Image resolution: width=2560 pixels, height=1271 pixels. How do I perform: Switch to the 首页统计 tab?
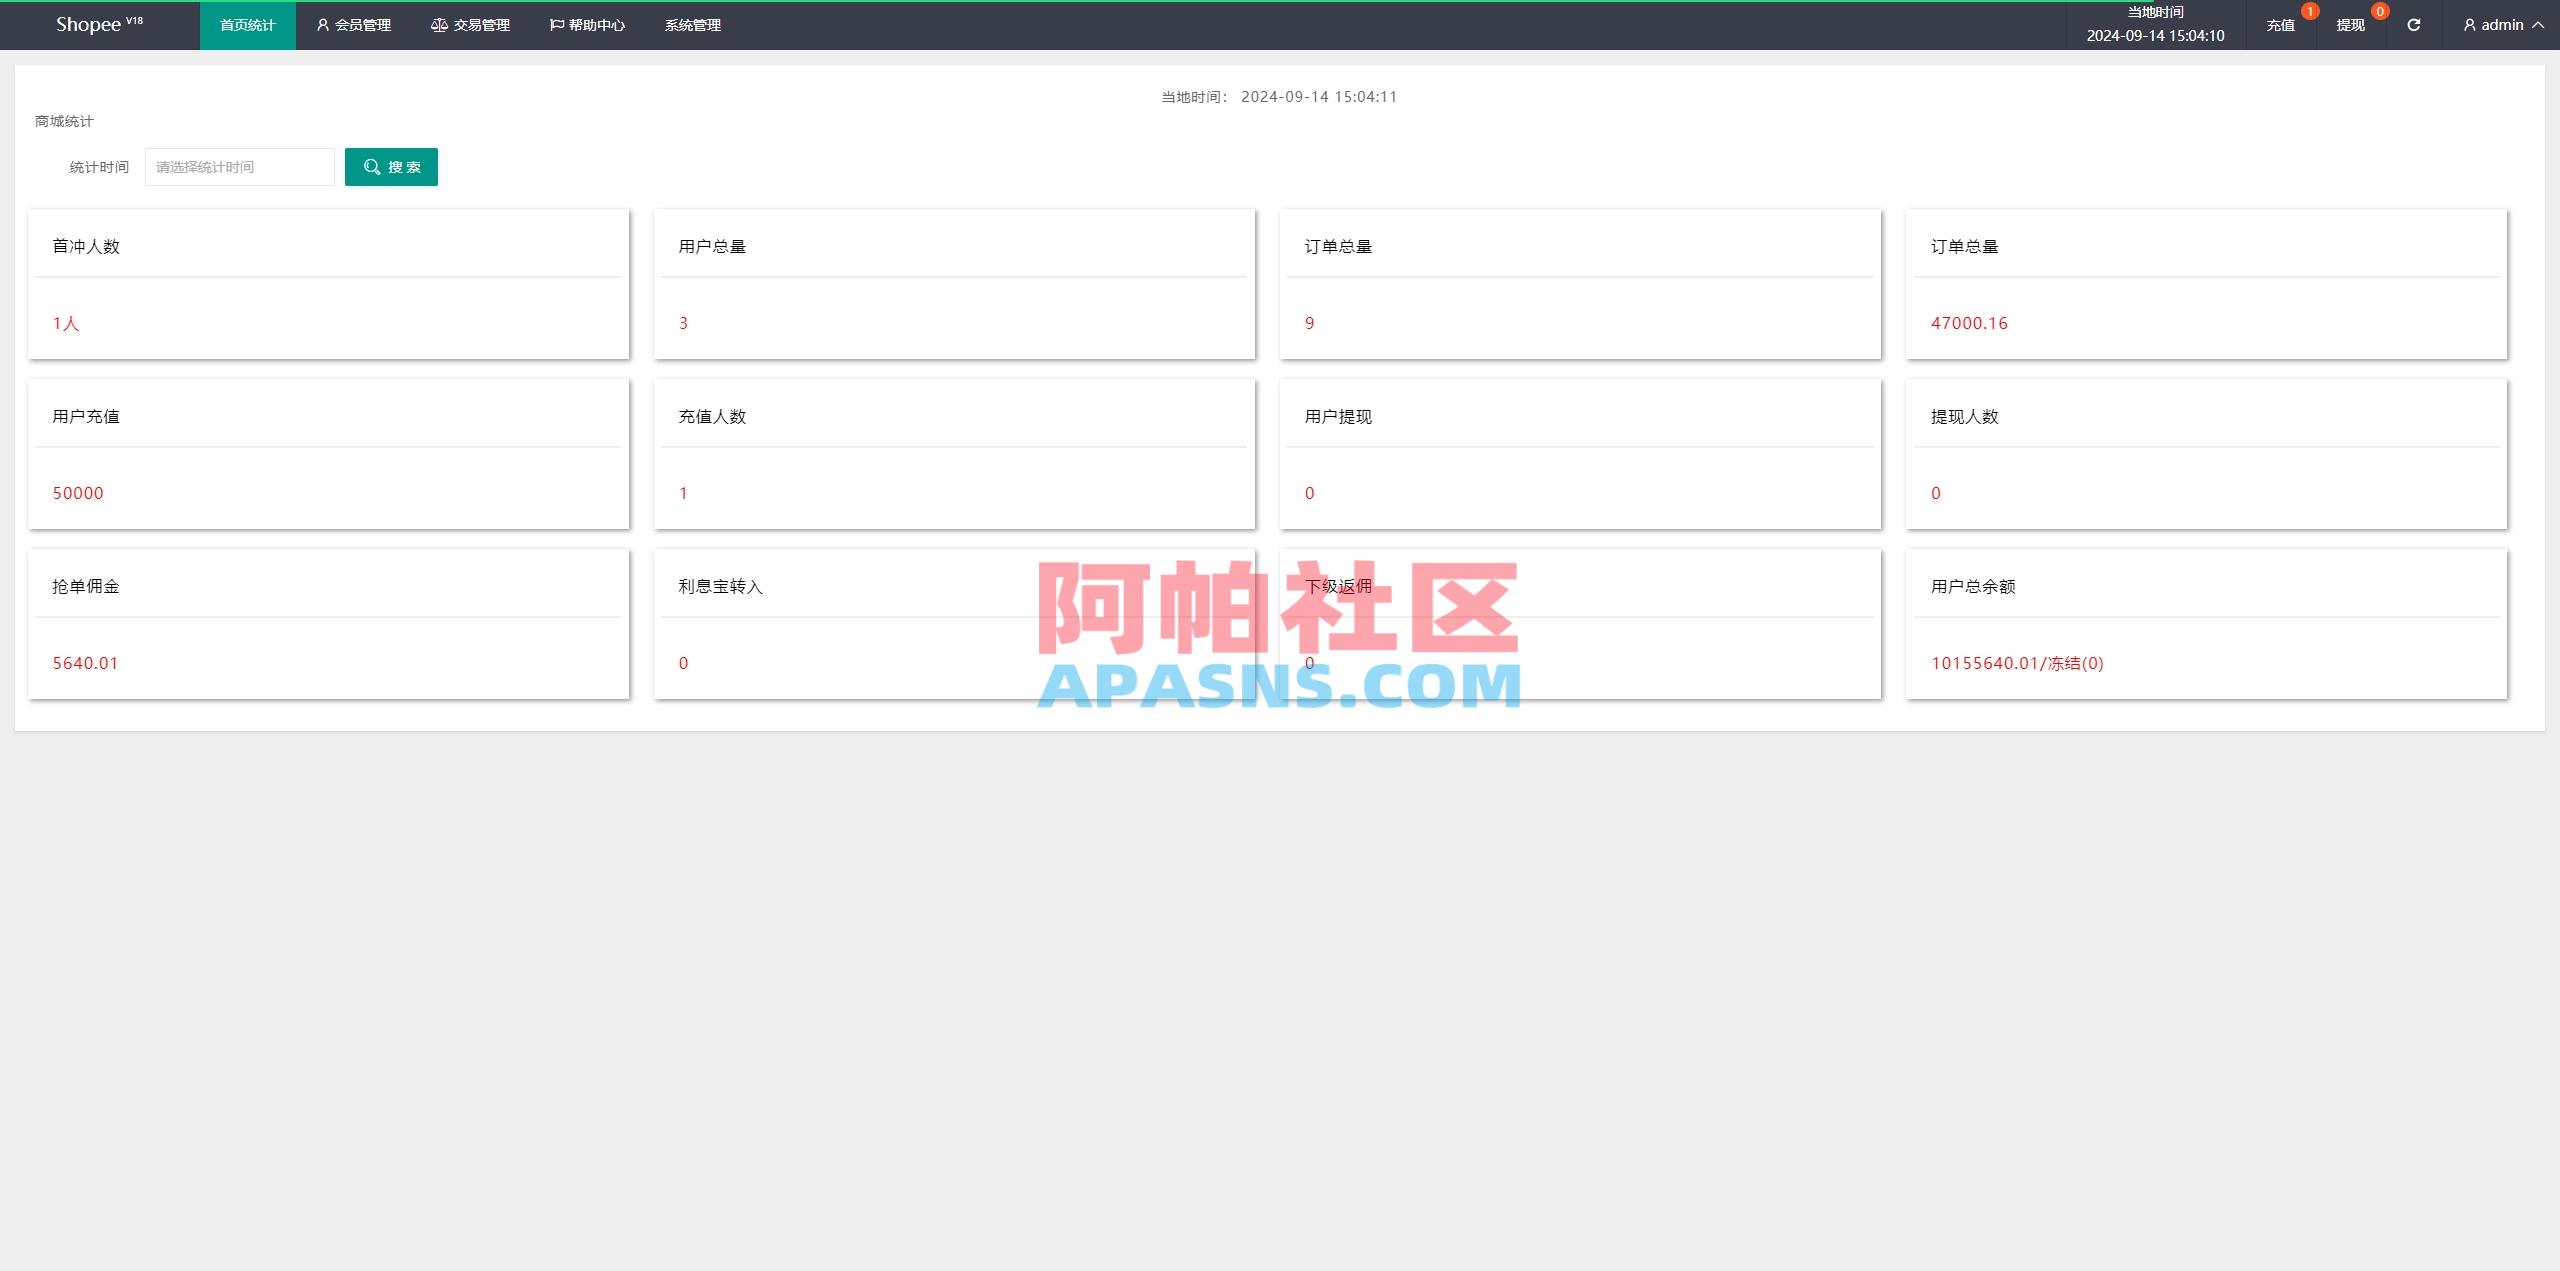tap(247, 25)
